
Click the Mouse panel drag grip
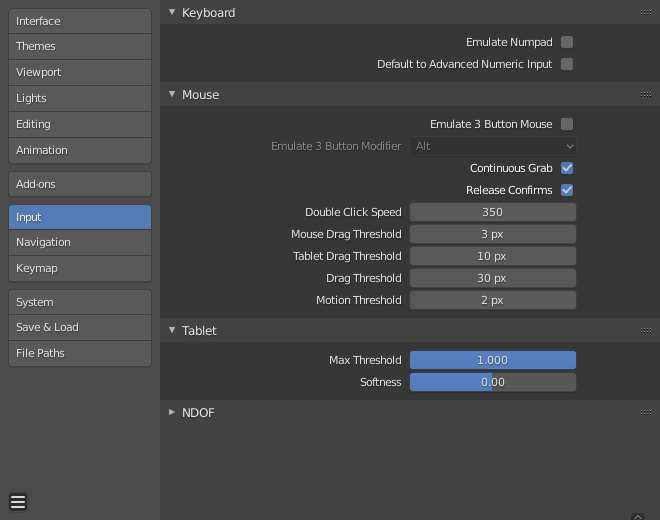[646, 94]
